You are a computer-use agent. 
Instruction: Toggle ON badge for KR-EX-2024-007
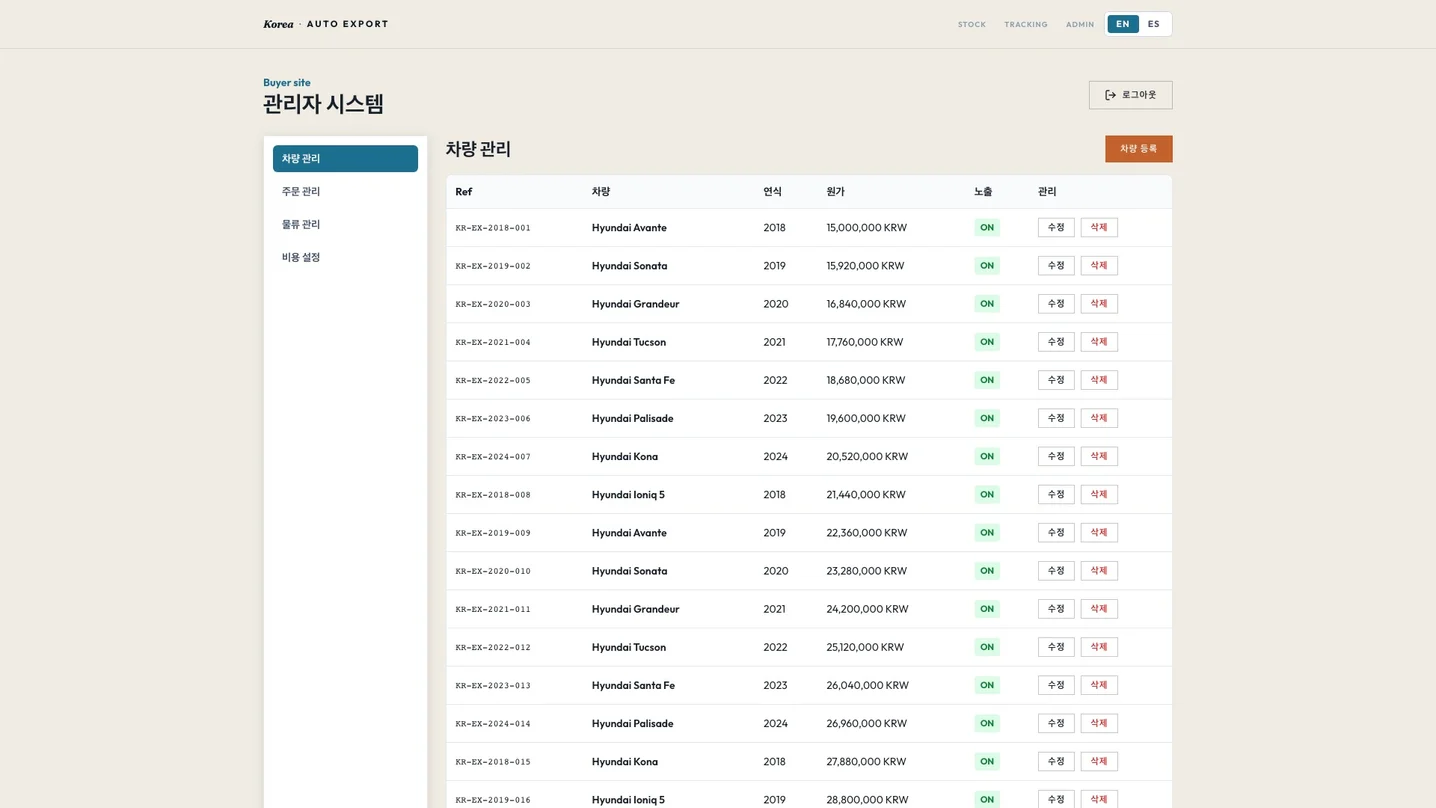click(987, 456)
